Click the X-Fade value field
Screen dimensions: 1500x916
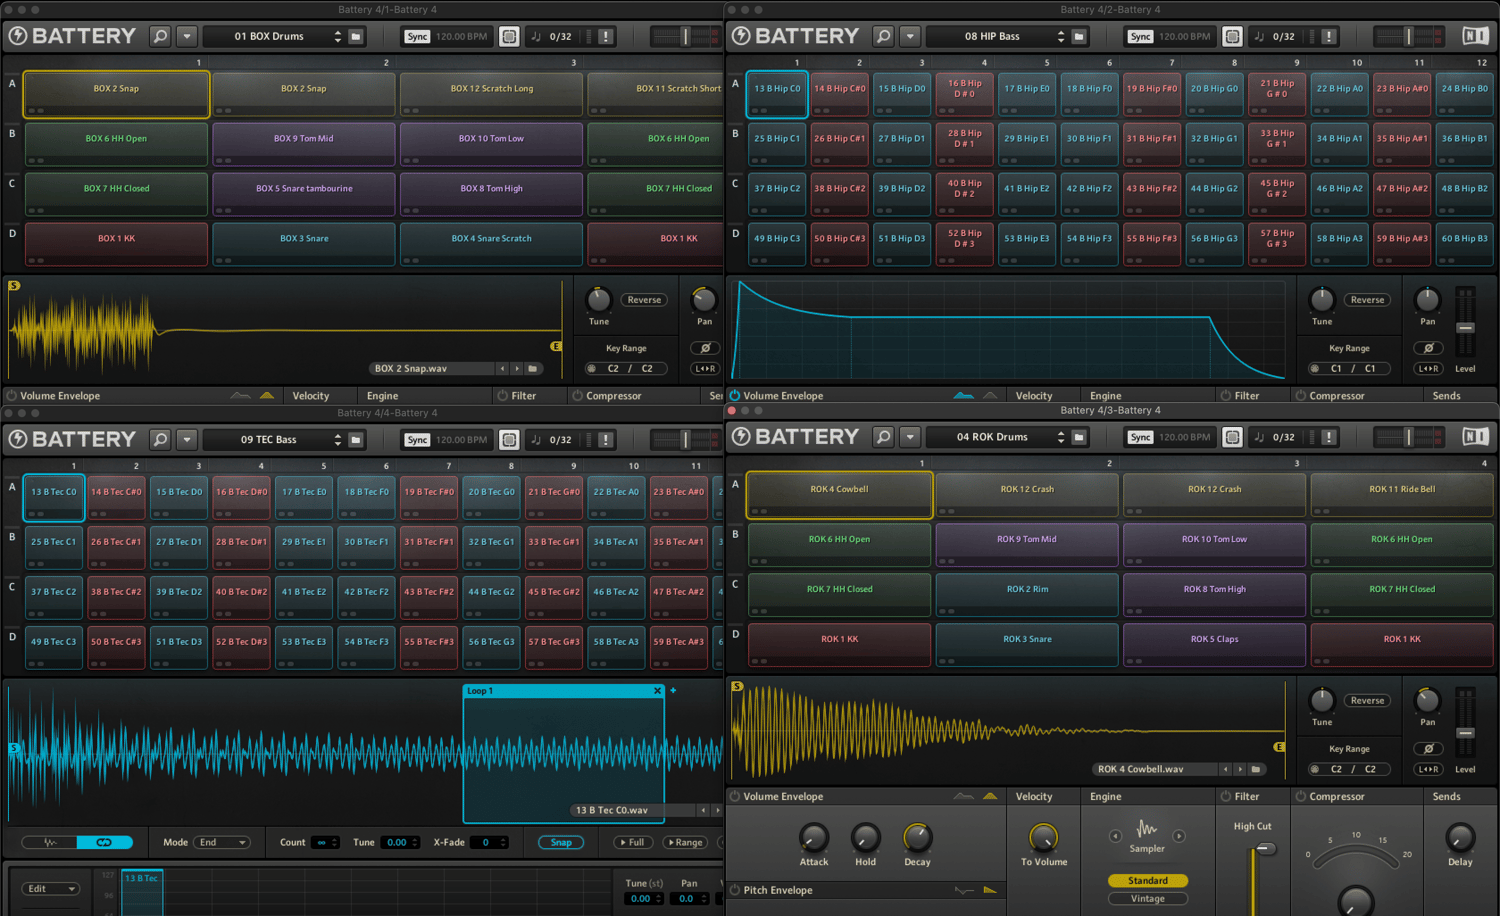(x=489, y=842)
